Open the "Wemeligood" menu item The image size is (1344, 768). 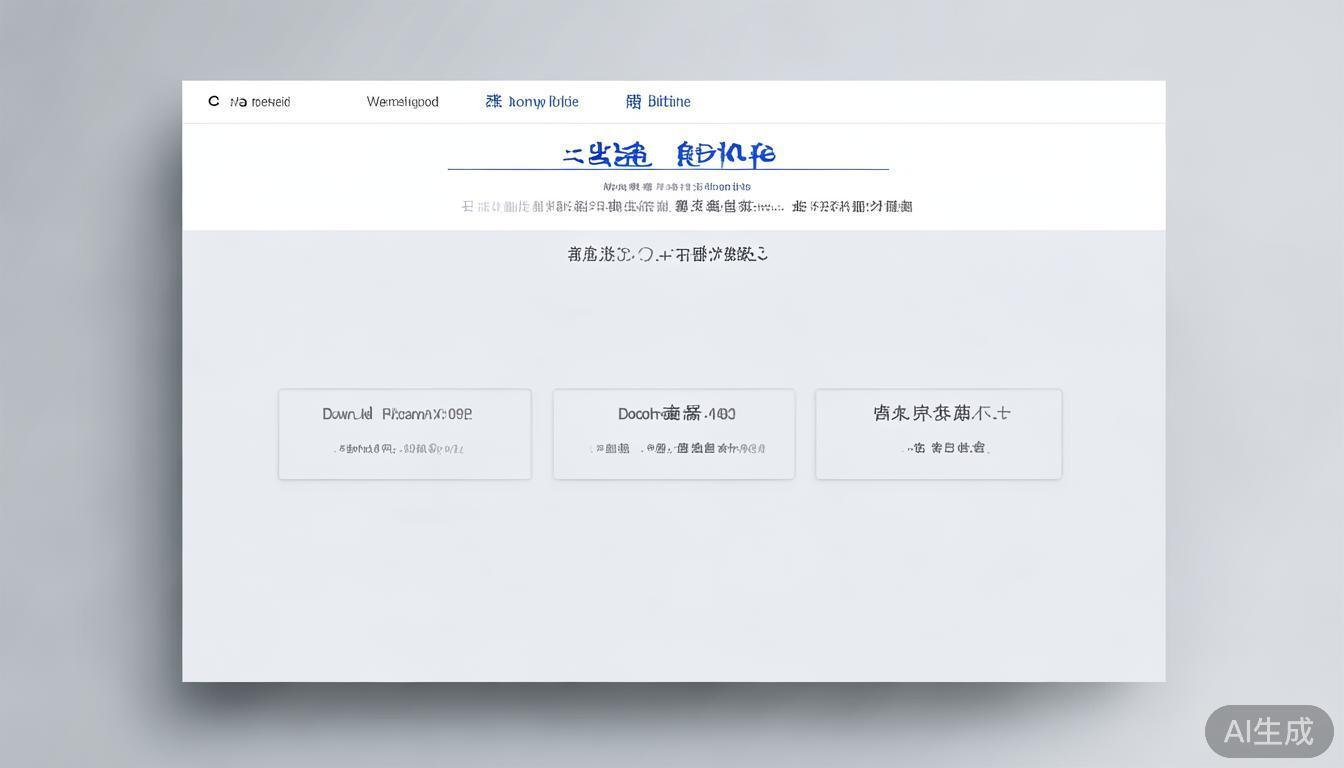402,101
